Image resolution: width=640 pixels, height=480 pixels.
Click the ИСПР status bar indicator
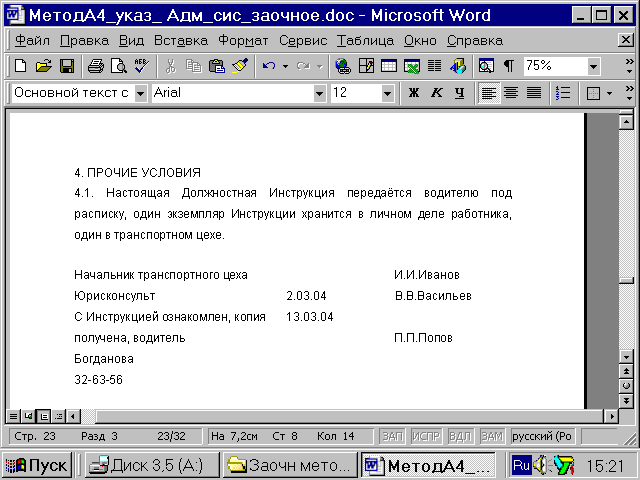426,436
